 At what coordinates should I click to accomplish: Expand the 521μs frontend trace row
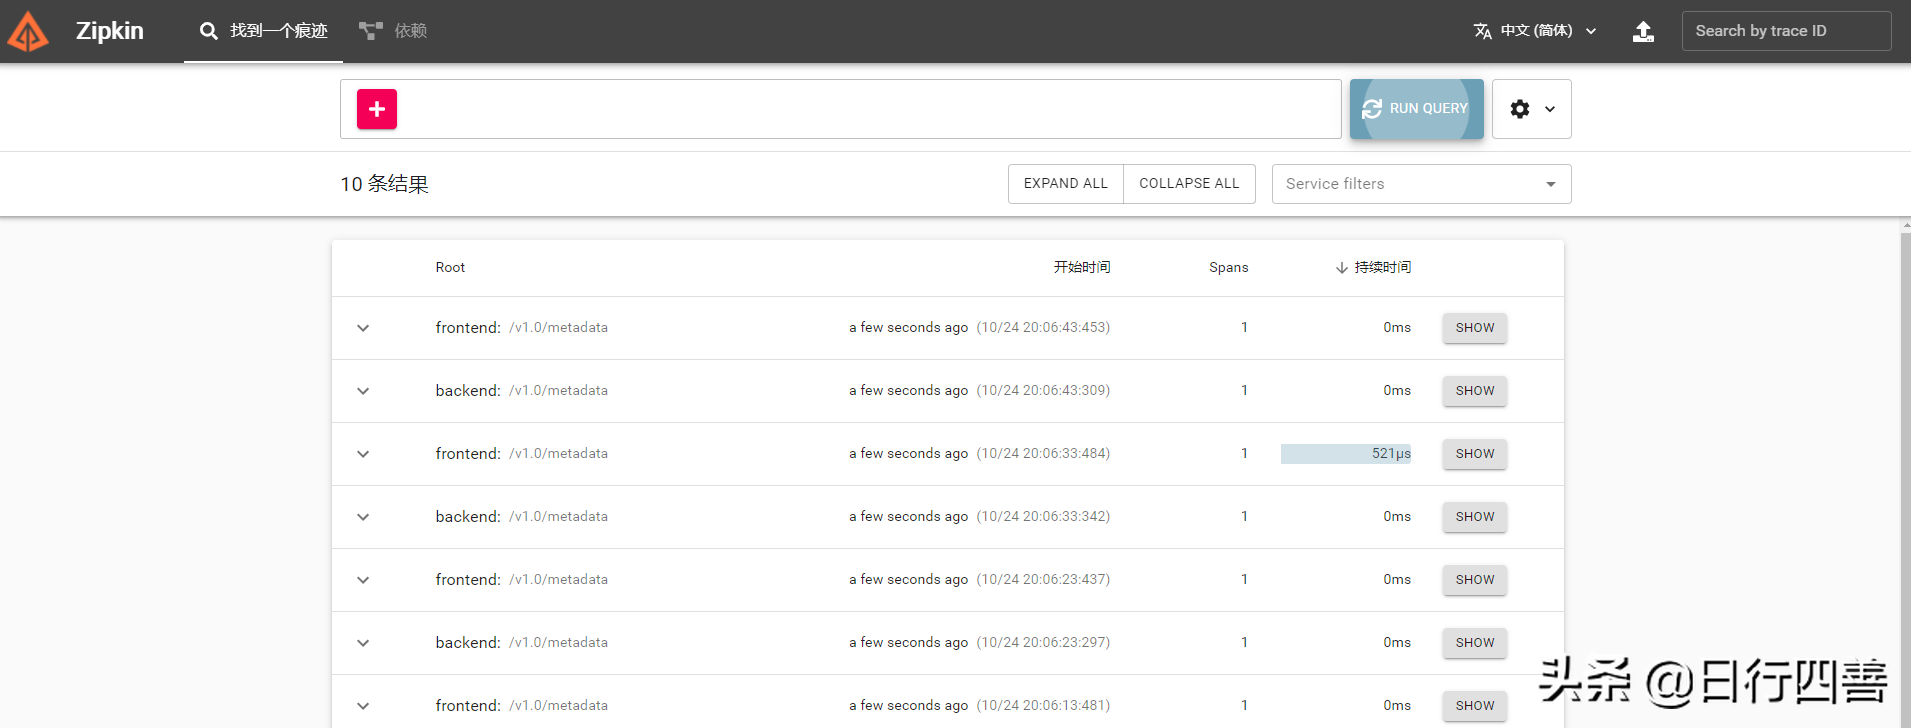pos(363,454)
